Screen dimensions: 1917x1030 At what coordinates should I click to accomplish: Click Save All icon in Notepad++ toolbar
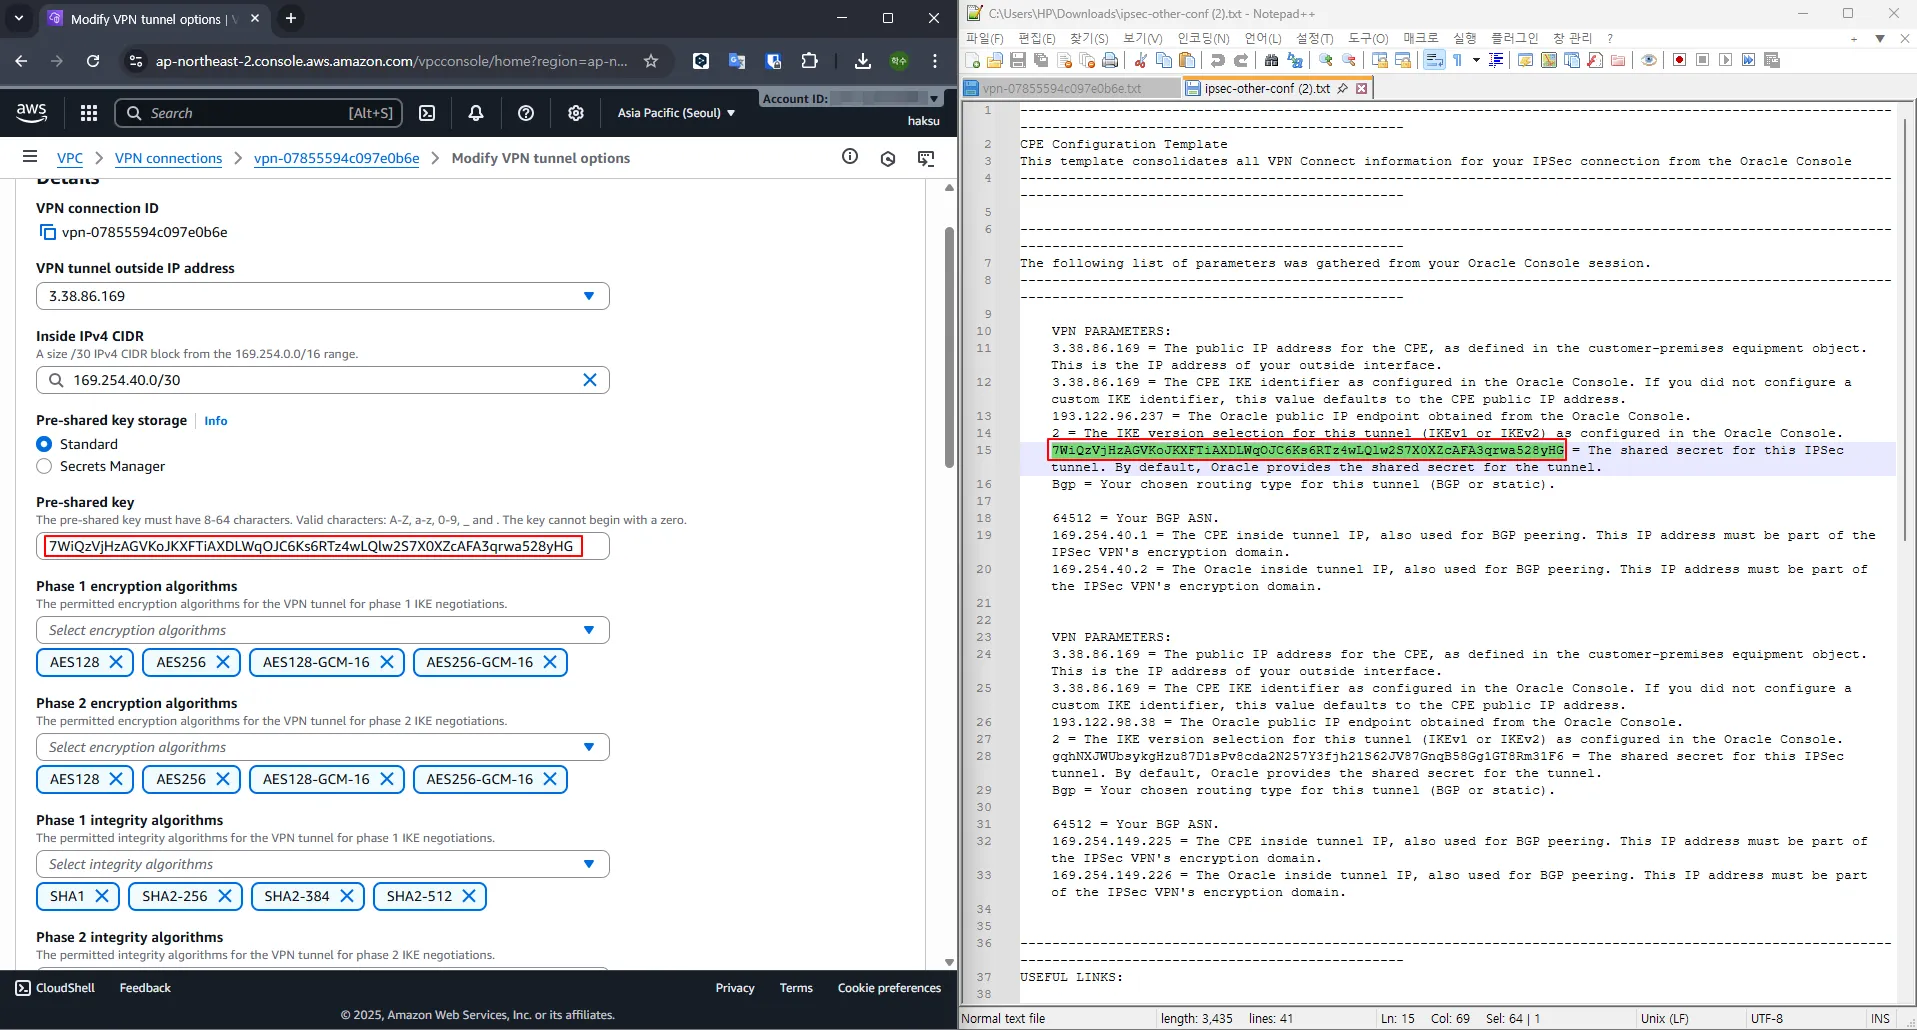pos(1041,60)
